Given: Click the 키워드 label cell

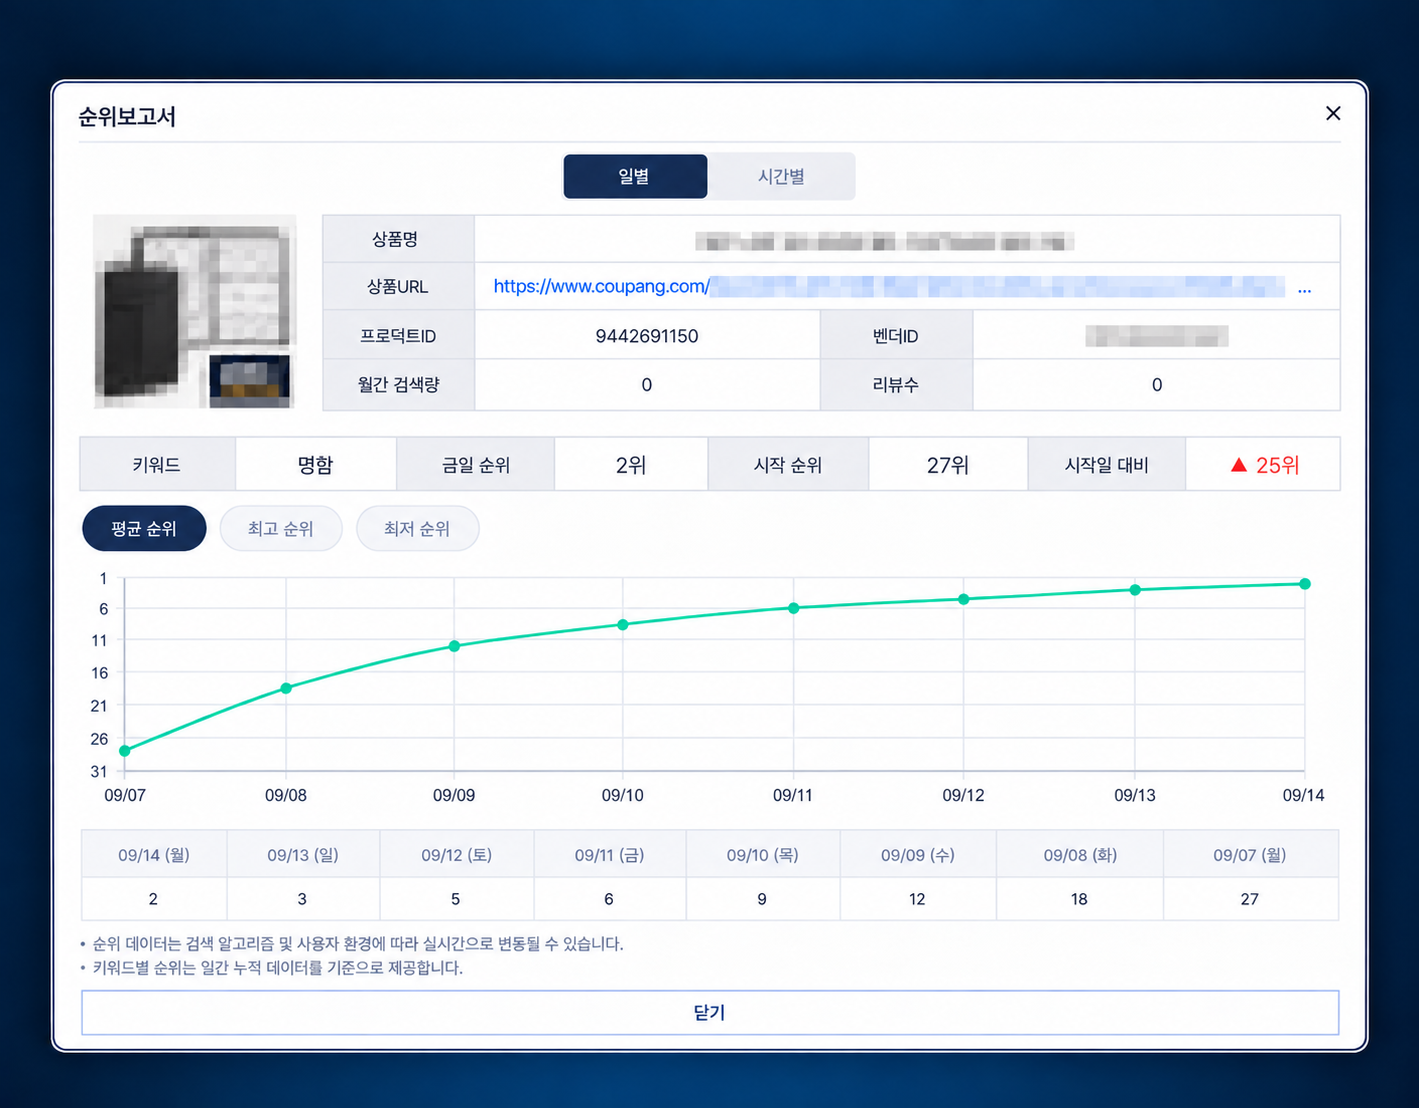Looking at the screenshot, I should [157, 465].
